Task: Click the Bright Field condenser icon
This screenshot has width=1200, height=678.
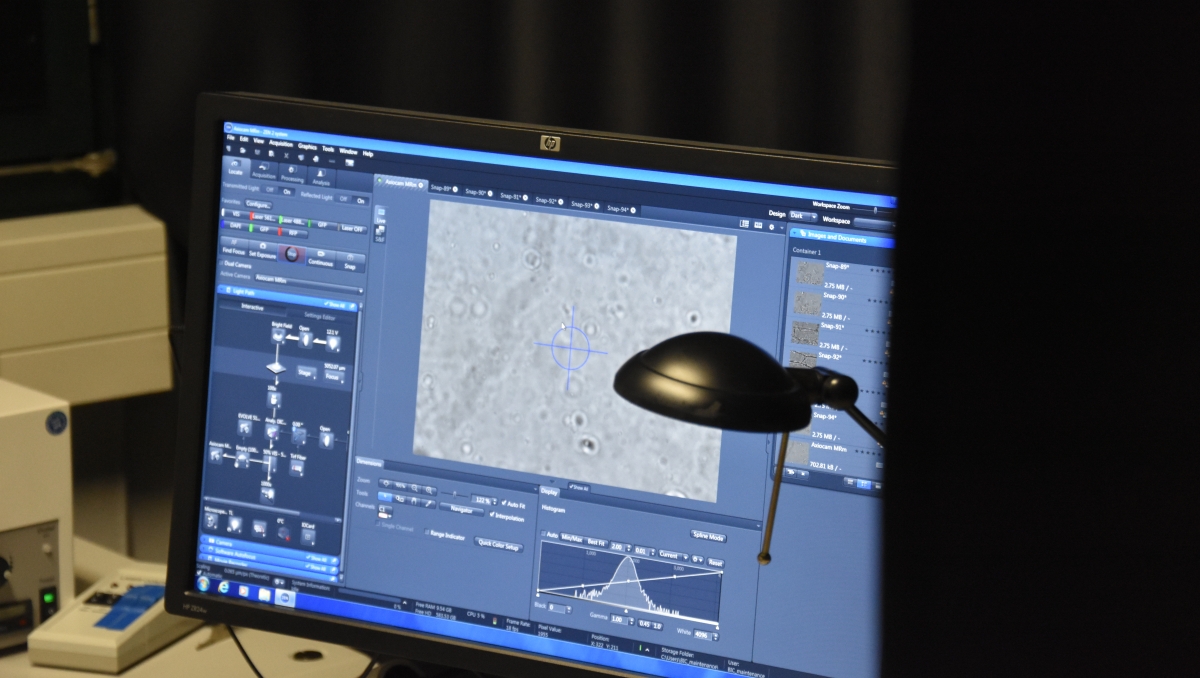Action: tap(279, 337)
